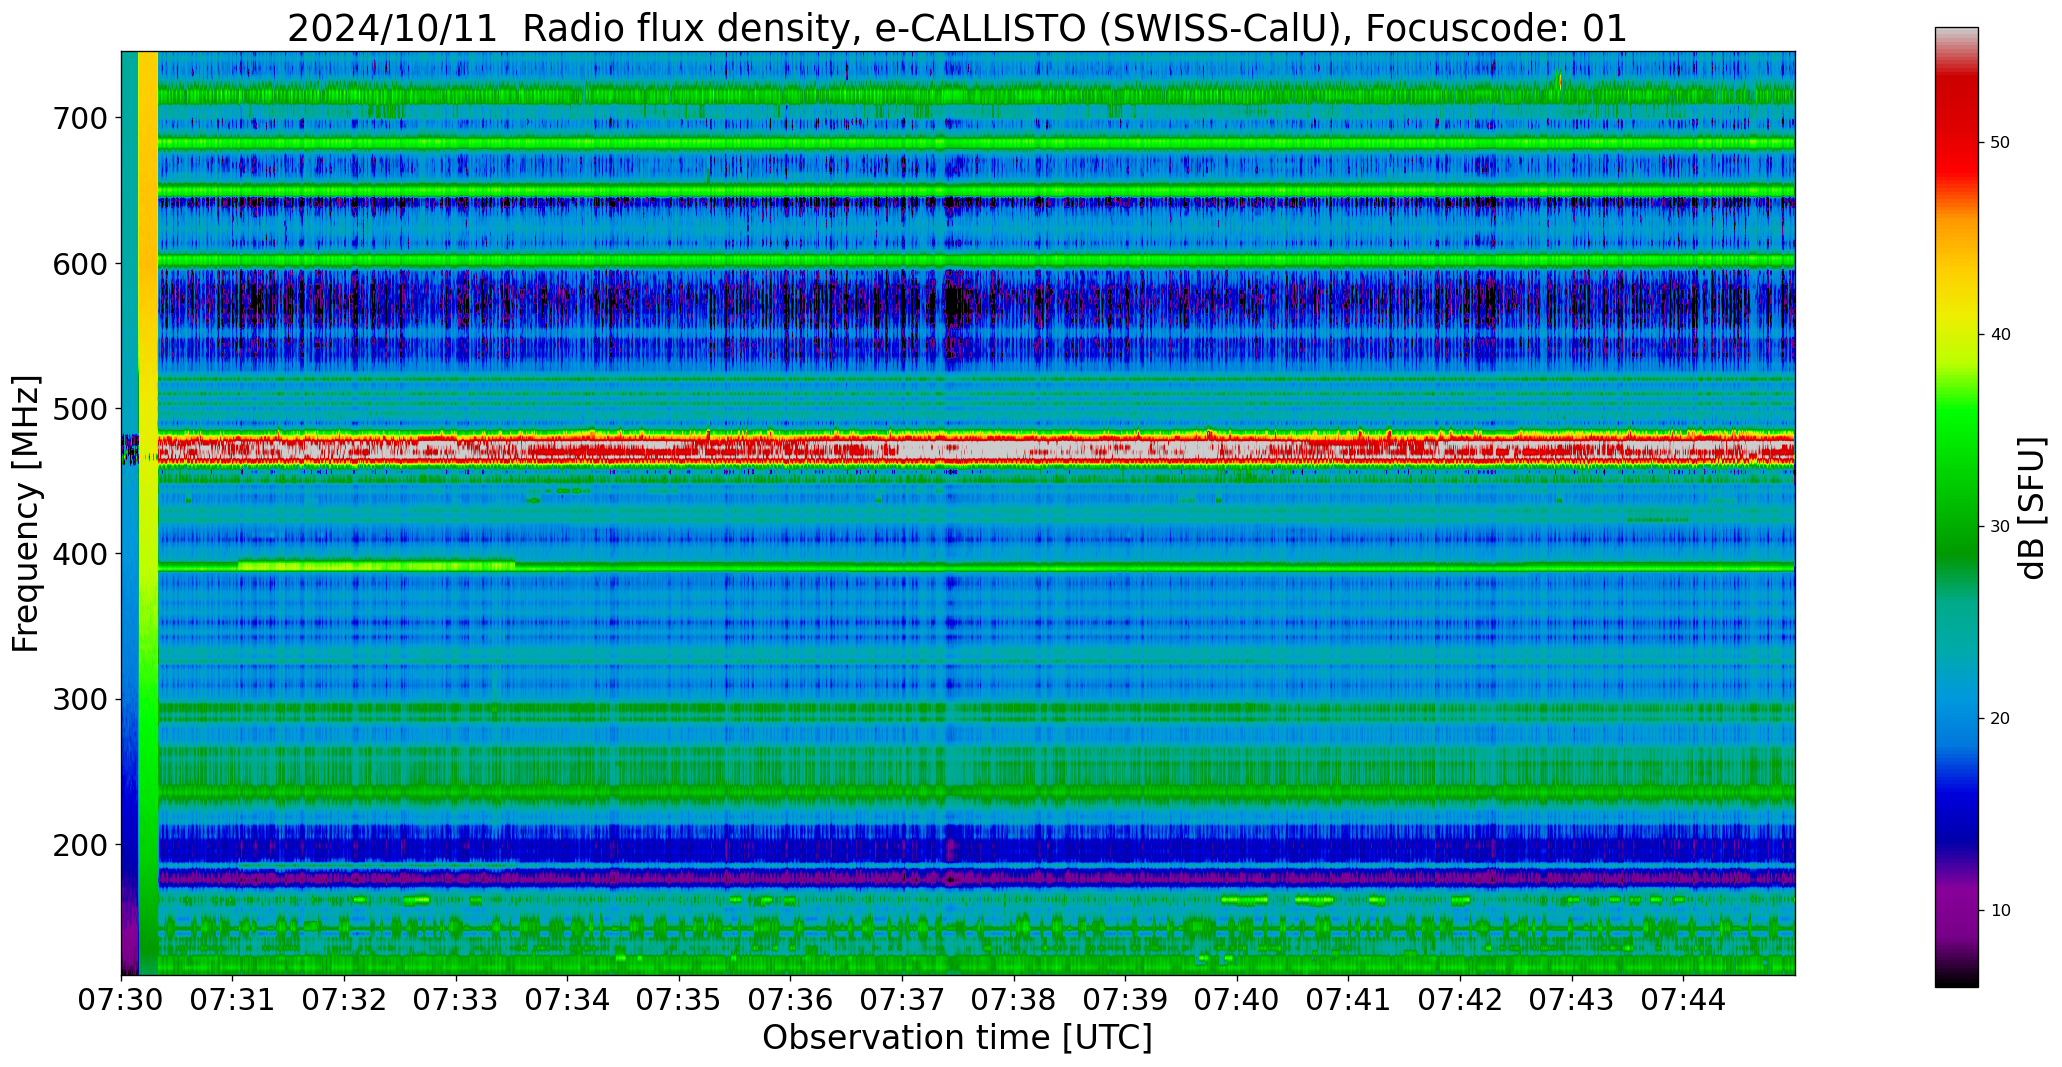Click the 07:34 time tick label
Screen dimensions: 2062x1067
coord(568,998)
